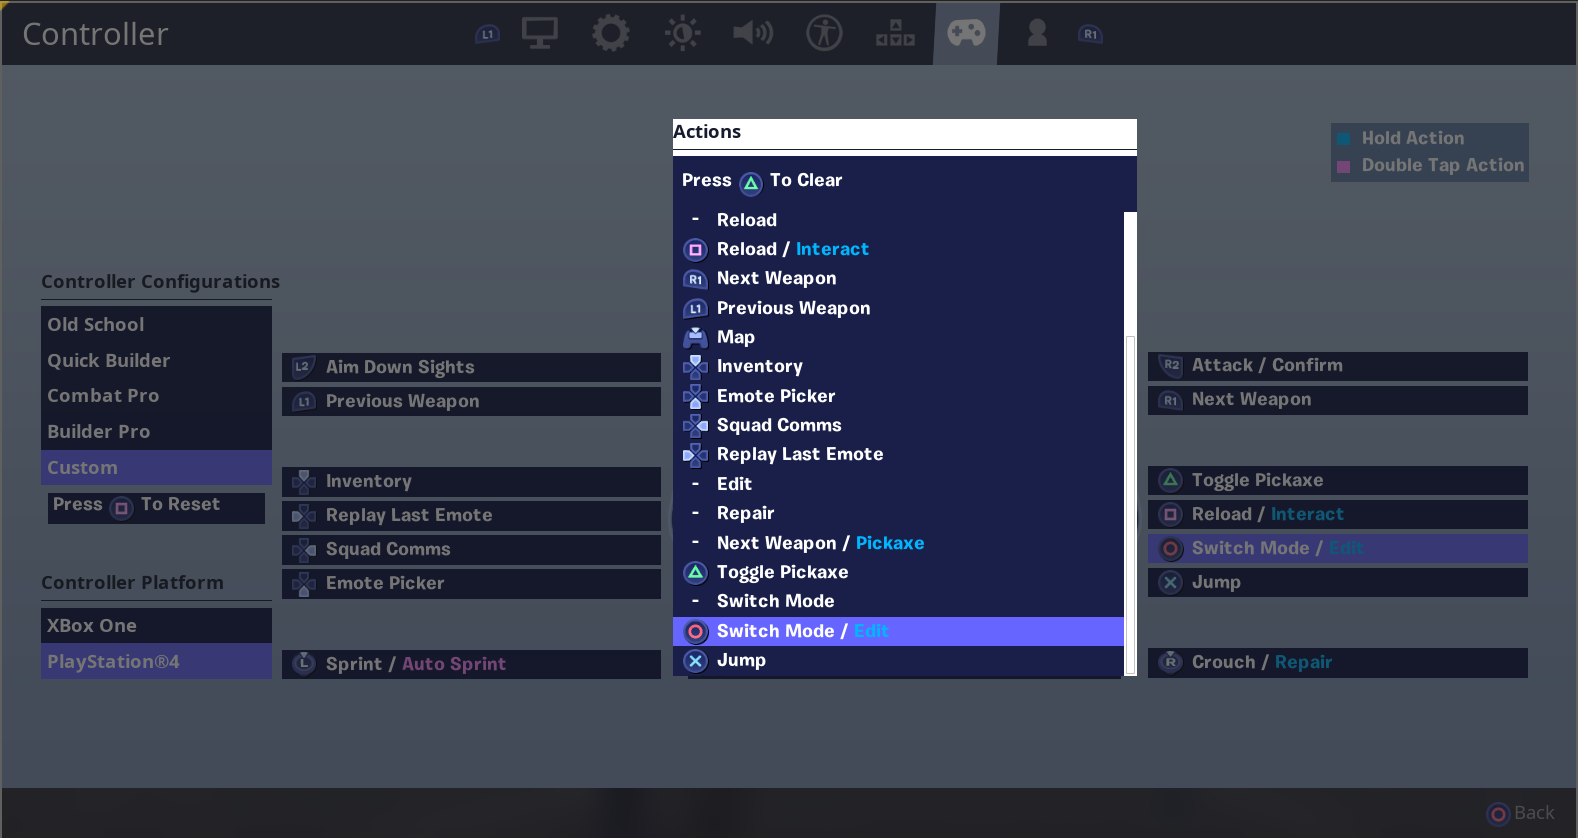1578x838 pixels.
Task: Open the Brightness settings tab icon
Action: [x=682, y=33]
